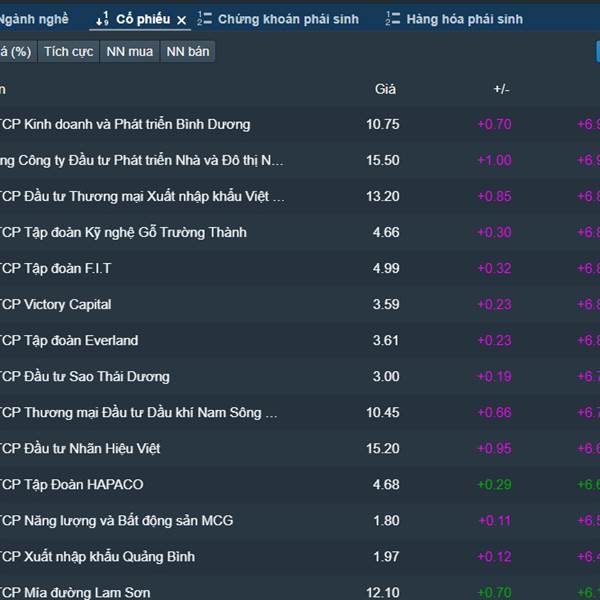Open the Tập Đoàn HAPACO row

coord(300,484)
